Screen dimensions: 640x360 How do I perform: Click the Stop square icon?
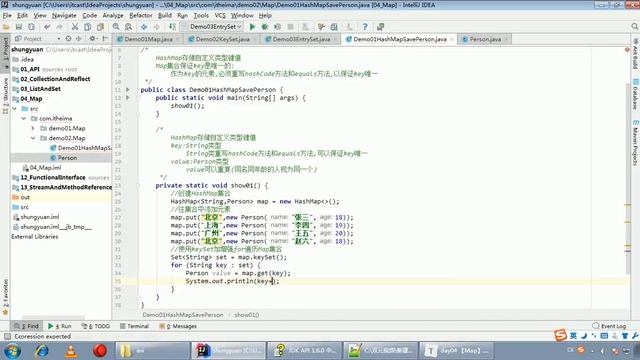290,27
